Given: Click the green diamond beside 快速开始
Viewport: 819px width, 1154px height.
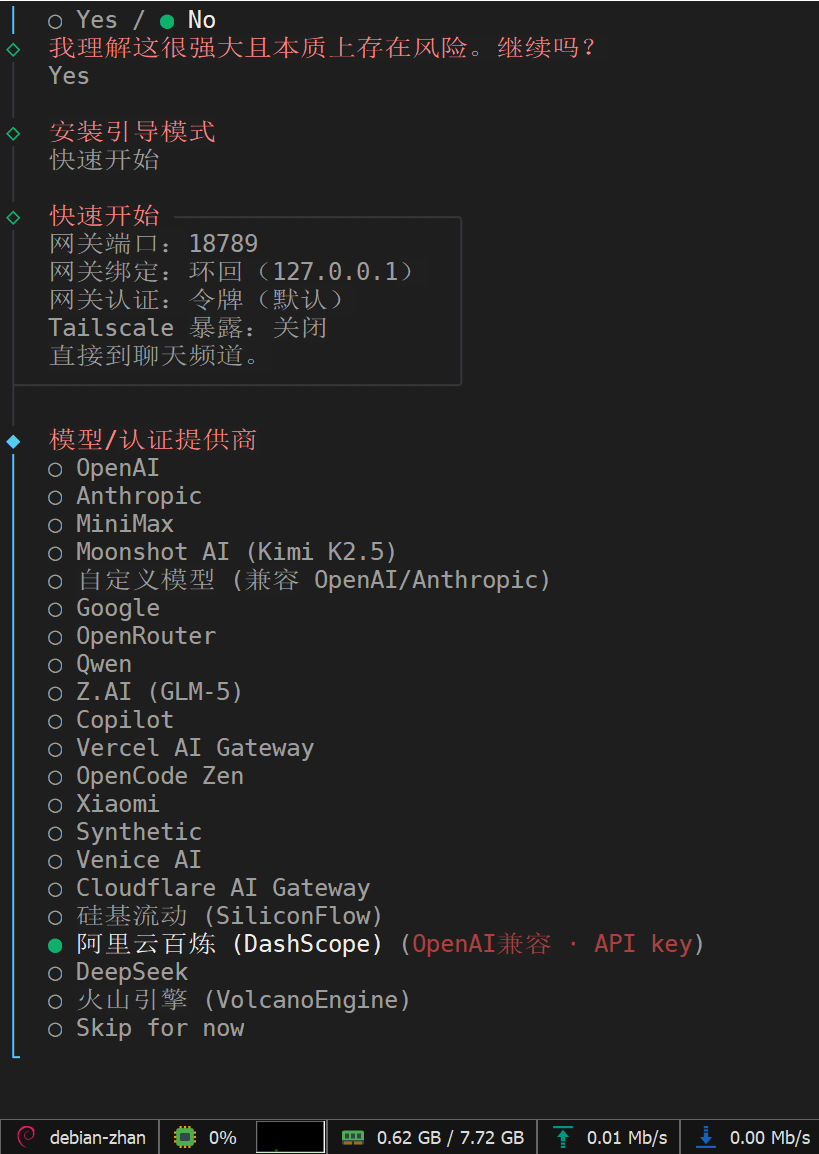Looking at the screenshot, I should pos(13,216).
